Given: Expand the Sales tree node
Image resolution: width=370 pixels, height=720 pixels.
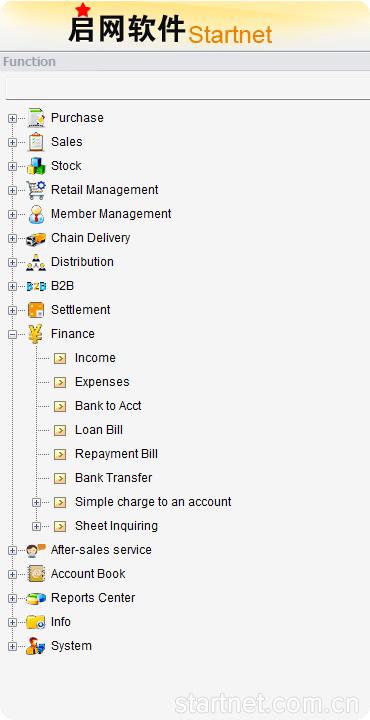Looking at the screenshot, I should [x=12, y=142].
